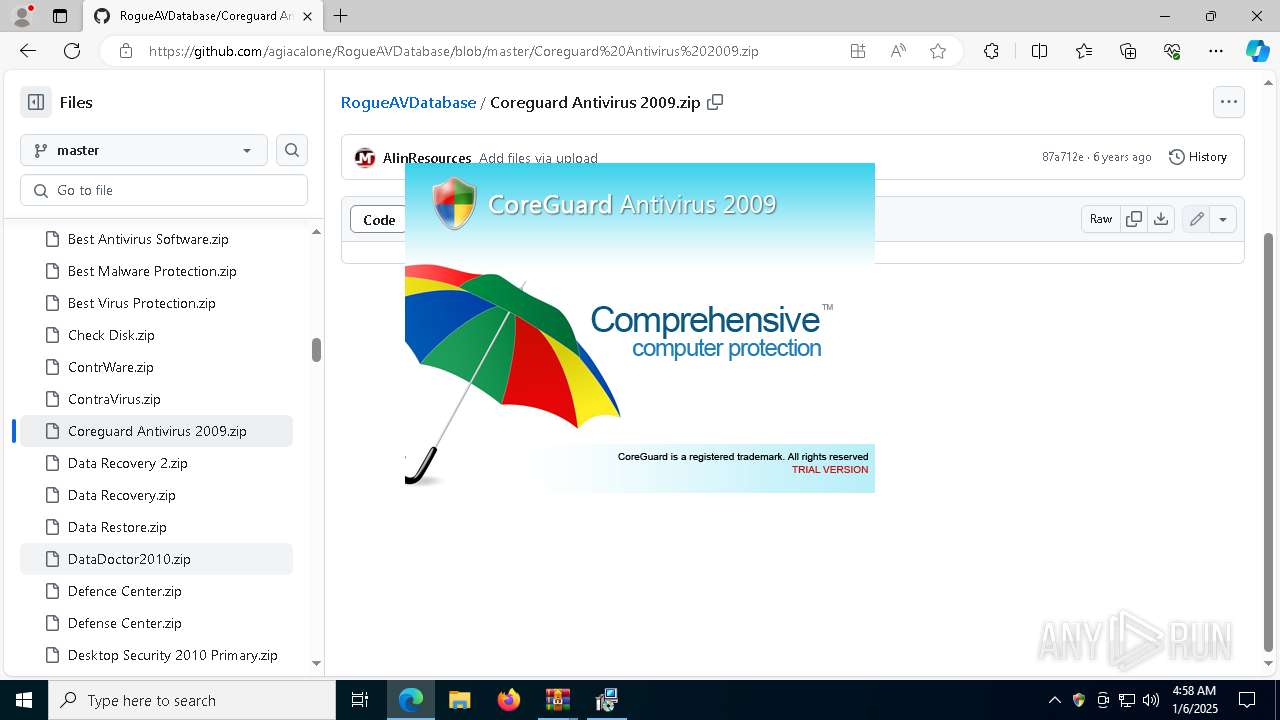Select Data Restore.zip
This screenshot has height=720, width=1280.
[156, 527]
